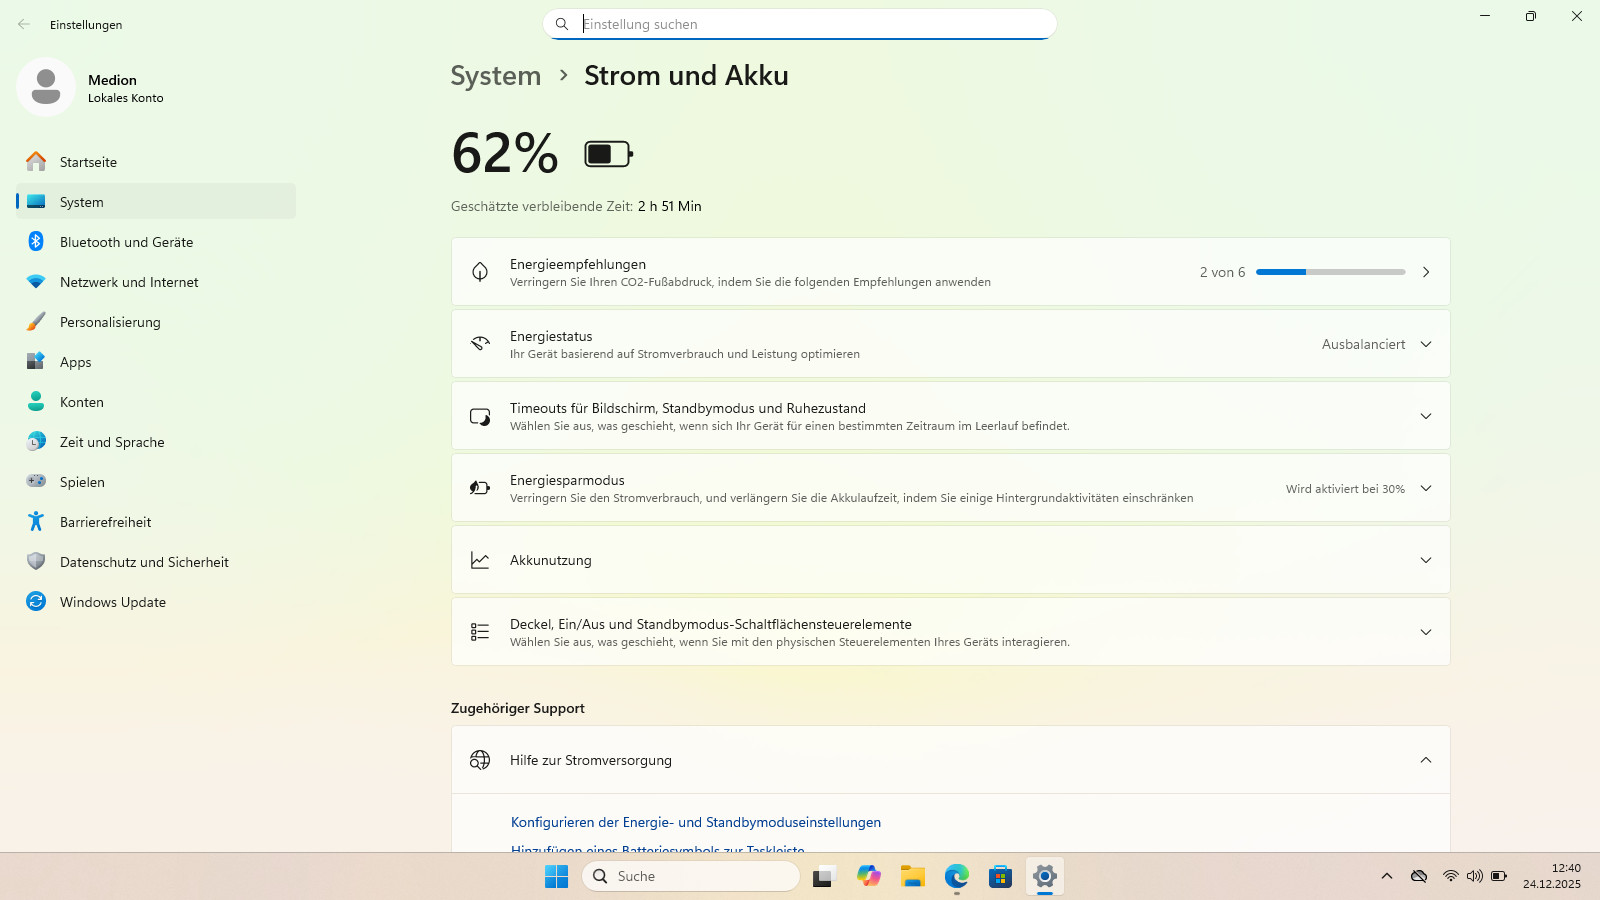The width and height of the screenshot is (1600, 900).
Task: Open Windows Update page
Action: (156, 602)
